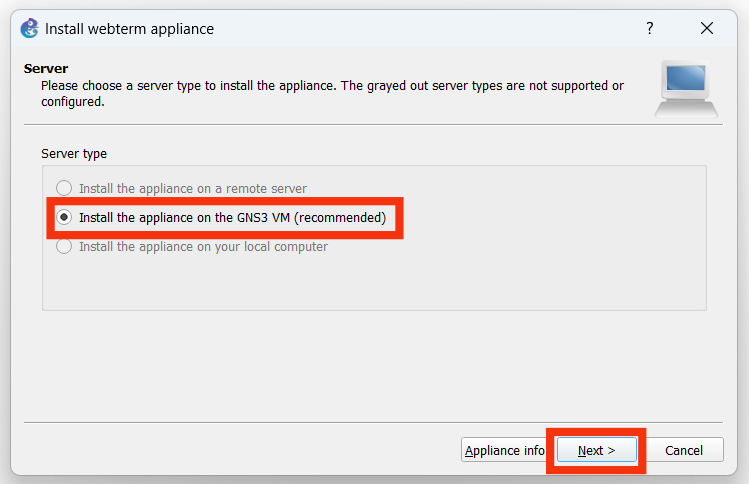Click the bold Server heading
The image size is (749, 484).
tap(45, 69)
